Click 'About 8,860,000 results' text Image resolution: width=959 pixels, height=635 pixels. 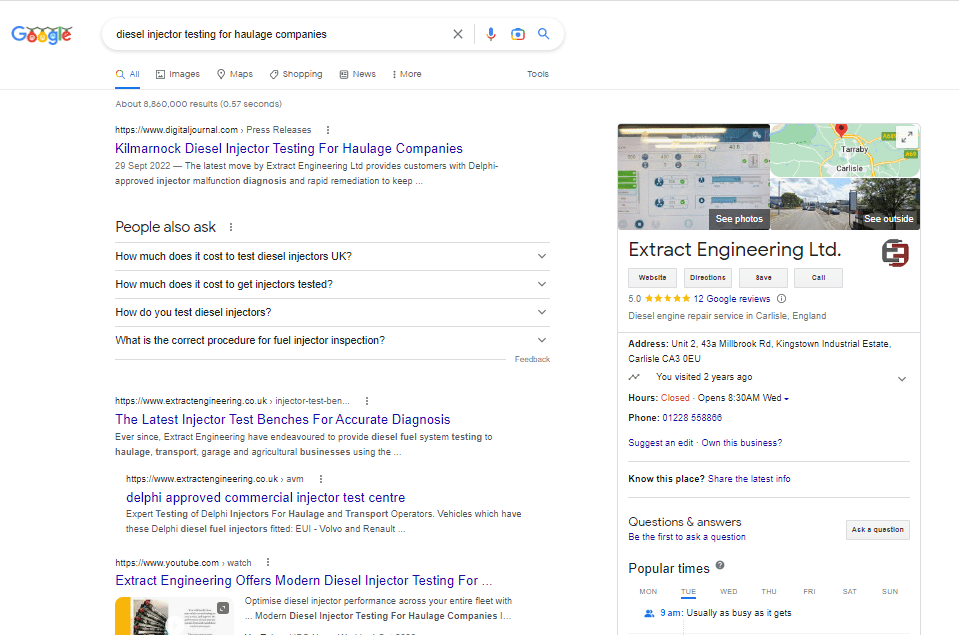[198, 104]
